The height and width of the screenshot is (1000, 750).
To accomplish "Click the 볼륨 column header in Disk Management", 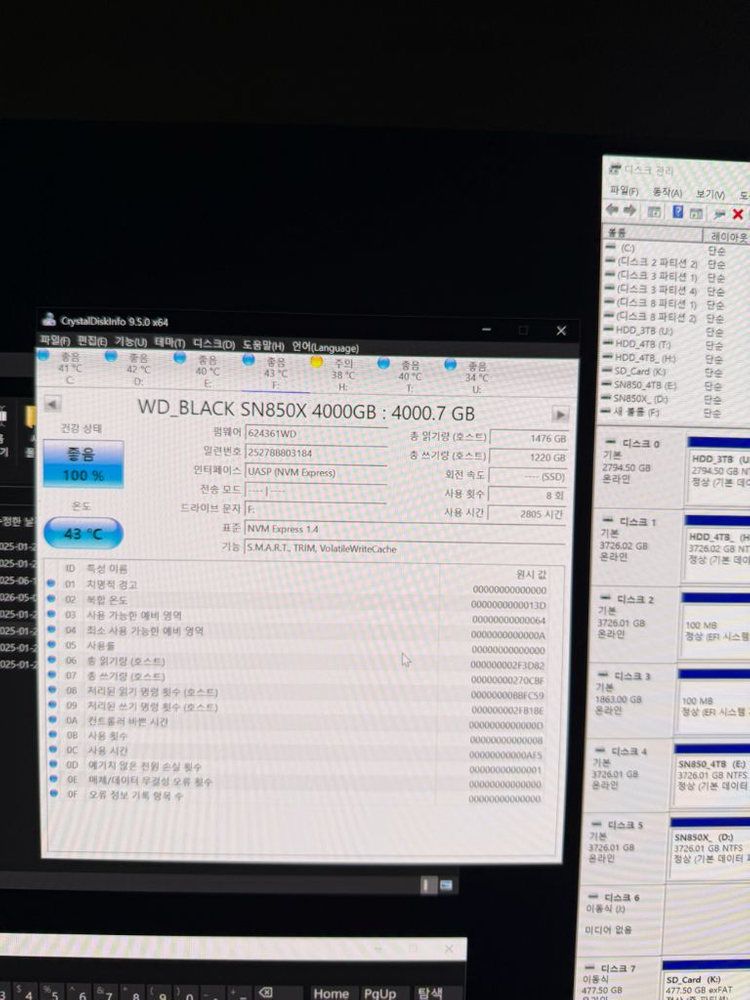I will (652, 233).
